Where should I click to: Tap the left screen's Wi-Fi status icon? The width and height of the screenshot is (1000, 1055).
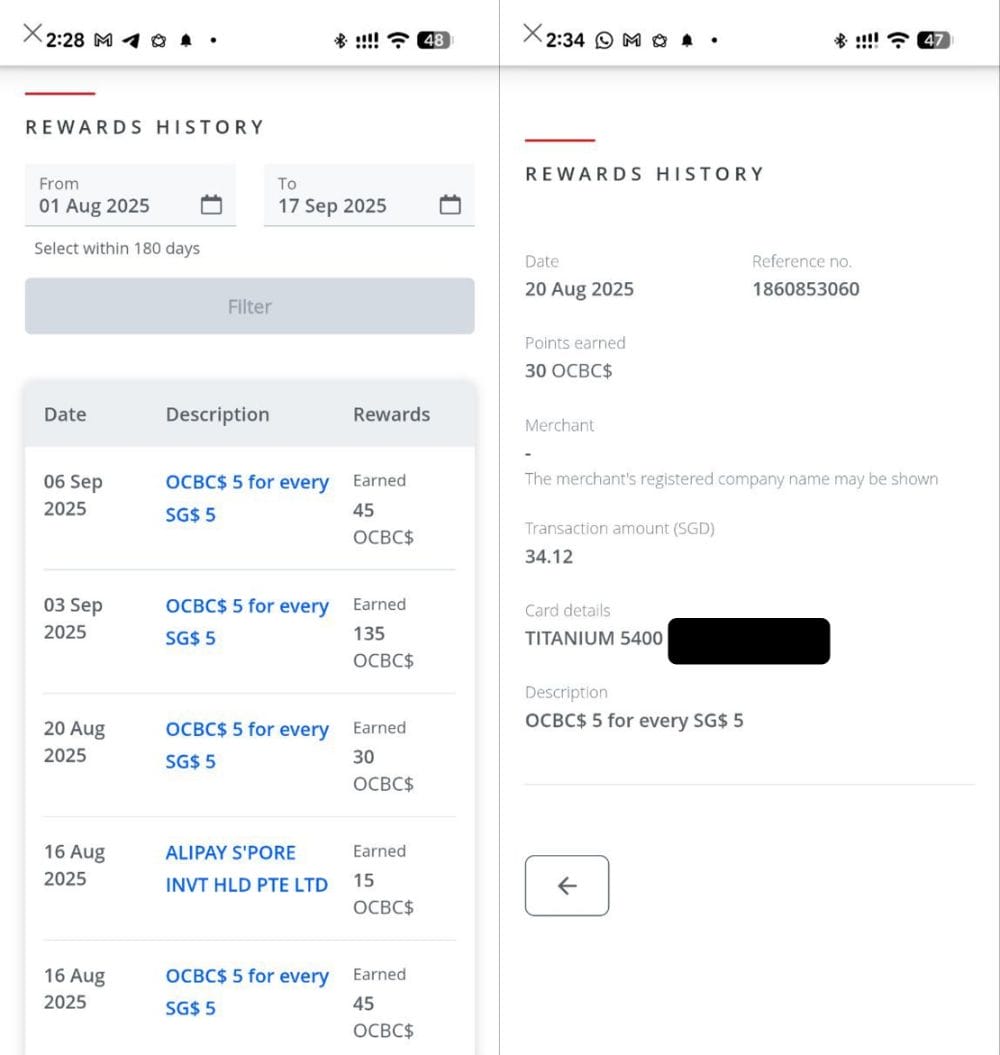click(398, 41)
